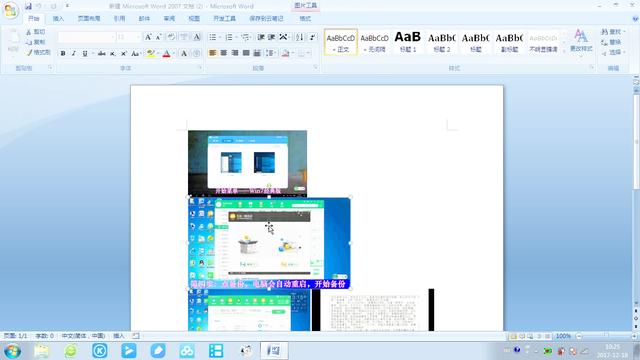Click the enclosed character circle icon
Image resolution: width=640 pixels, height=360 pixels.
(x=196, y=53)
